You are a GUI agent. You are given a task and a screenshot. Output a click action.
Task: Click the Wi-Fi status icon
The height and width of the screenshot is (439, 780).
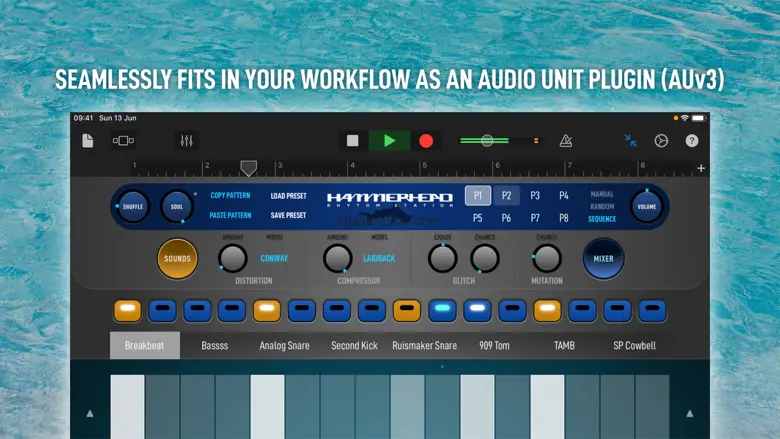(685, 118)
